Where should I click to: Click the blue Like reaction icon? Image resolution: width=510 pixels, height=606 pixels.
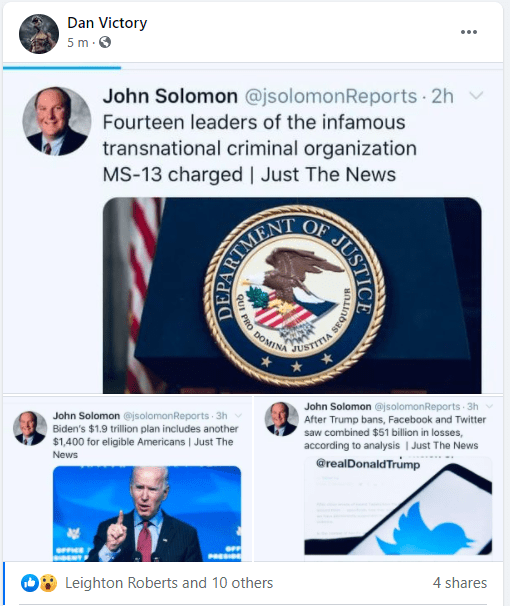30,583
